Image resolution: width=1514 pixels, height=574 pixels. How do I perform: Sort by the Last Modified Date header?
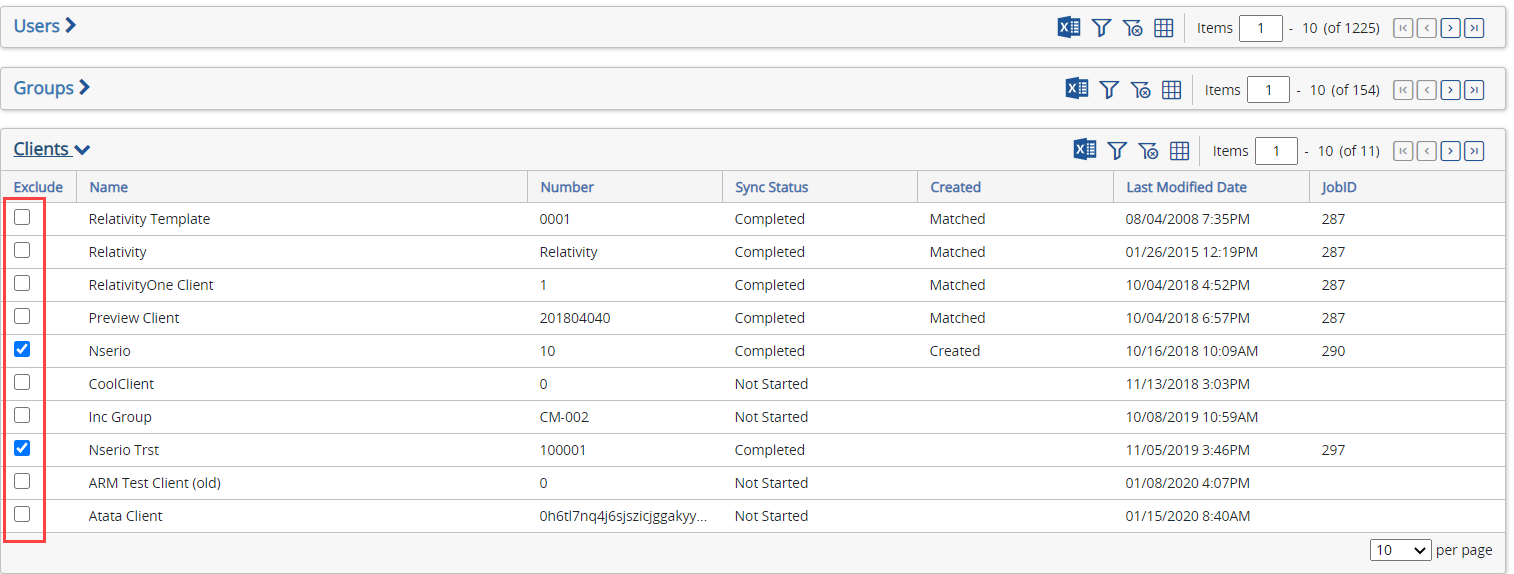(1186, 187)
